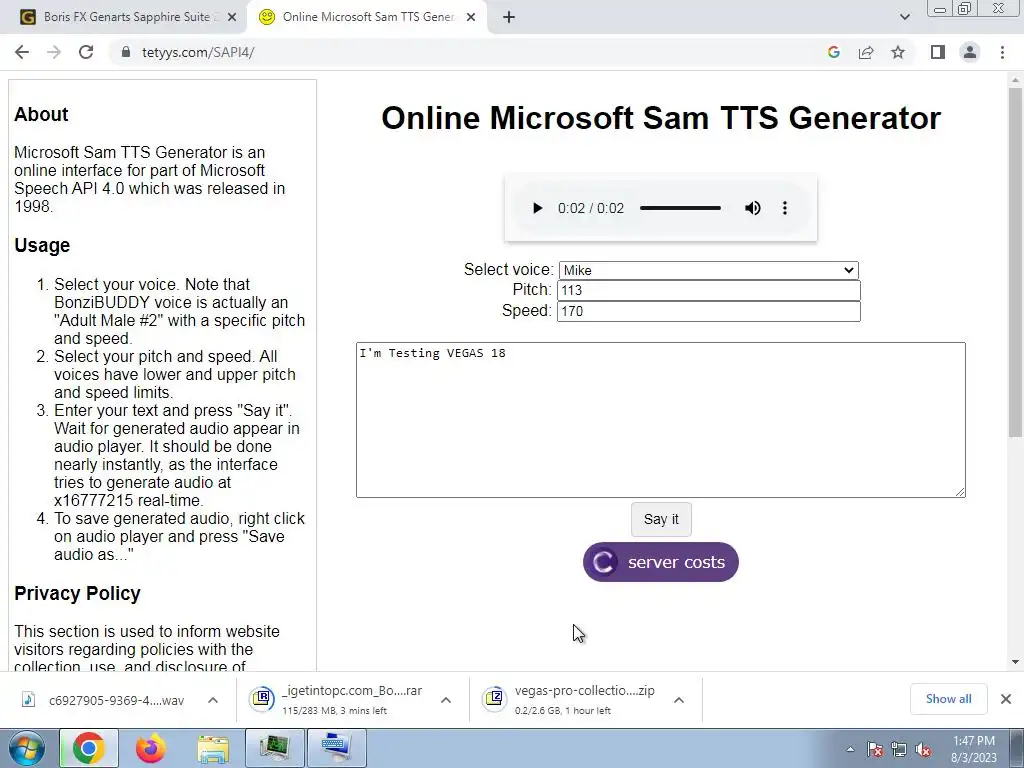Click the Pitch input field
Image resolution: width=1024 pixels, height=768 pixels.
709,291
